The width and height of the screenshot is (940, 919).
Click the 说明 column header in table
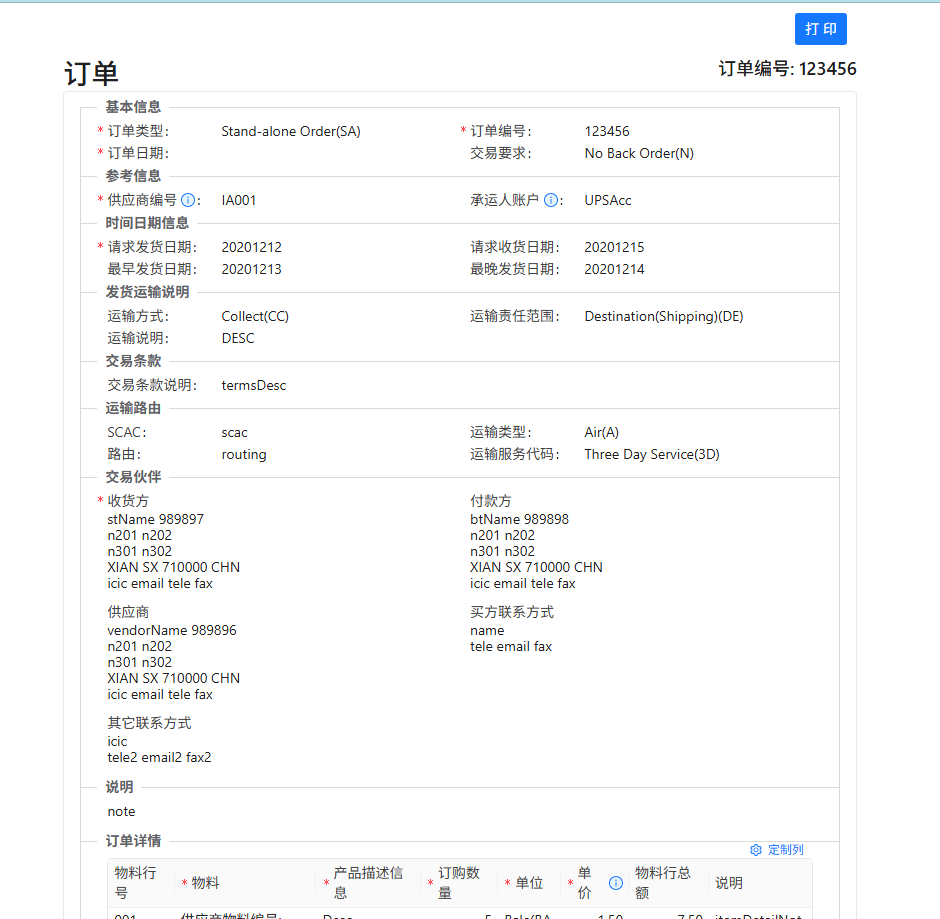[729, 883]
